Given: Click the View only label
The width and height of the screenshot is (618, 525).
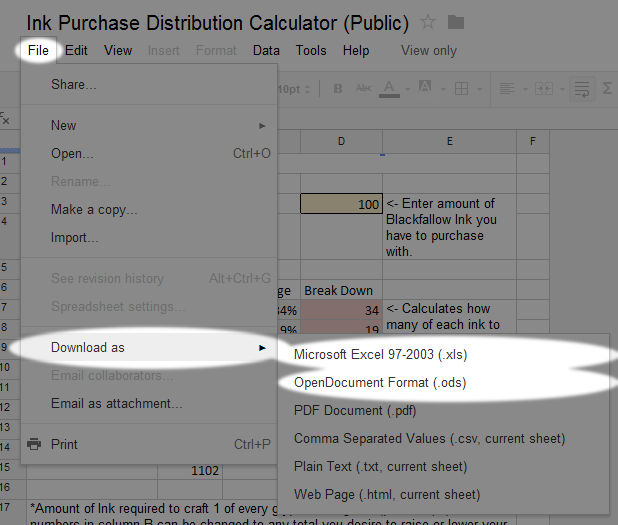Looking at the screenshot, I should pyautogui.click(x=429, y=50).
